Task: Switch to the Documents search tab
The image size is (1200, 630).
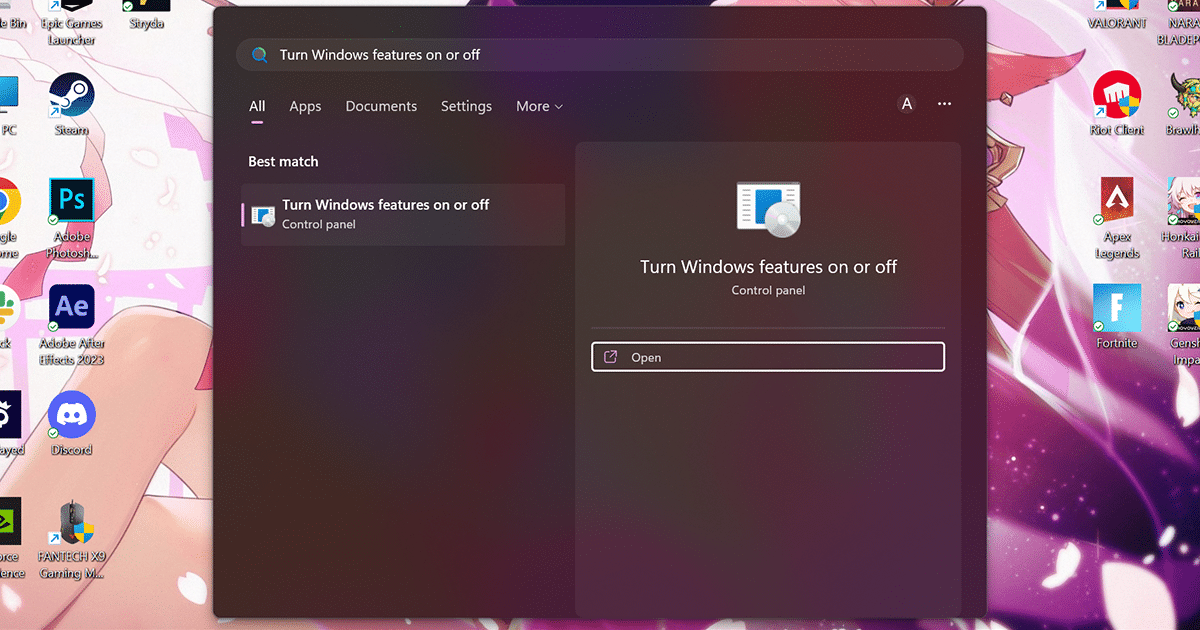Action: (381, 106)
